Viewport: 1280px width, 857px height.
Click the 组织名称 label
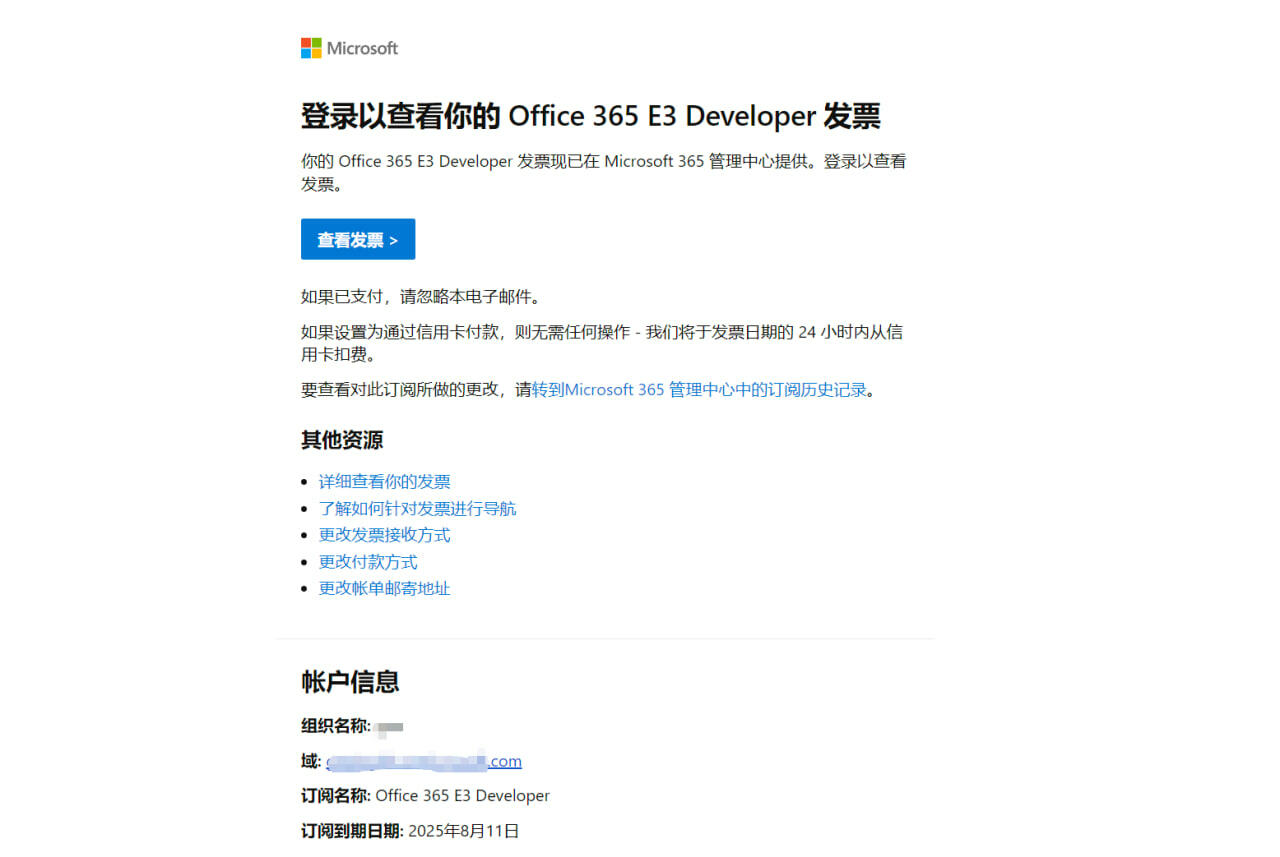click(336, 726)
